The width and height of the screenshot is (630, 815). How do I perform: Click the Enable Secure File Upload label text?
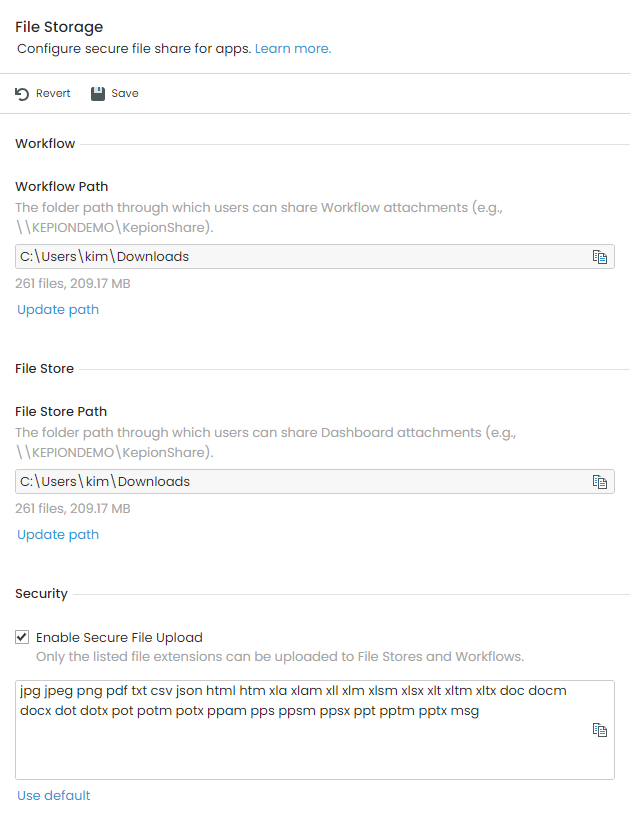(x=119, y=637)
